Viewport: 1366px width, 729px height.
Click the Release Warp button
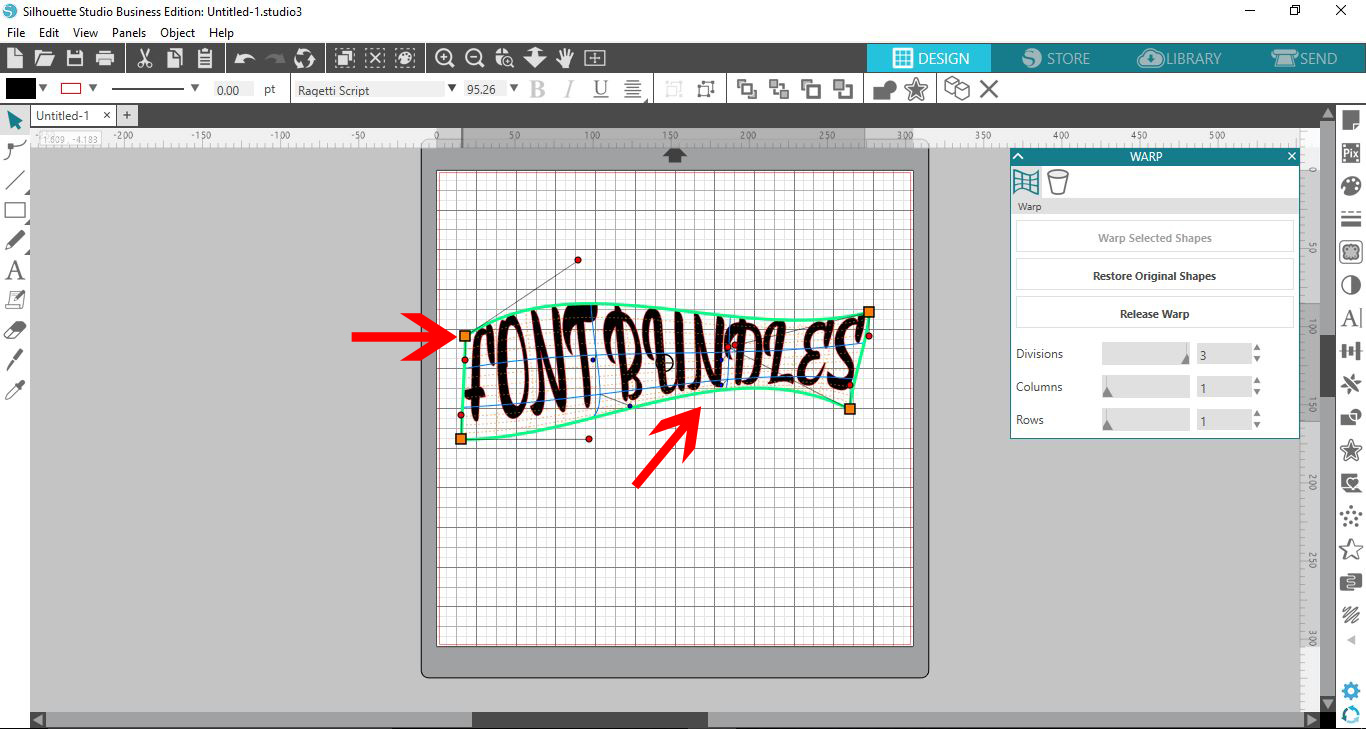pyautogui.click(x=1154, y=313)
